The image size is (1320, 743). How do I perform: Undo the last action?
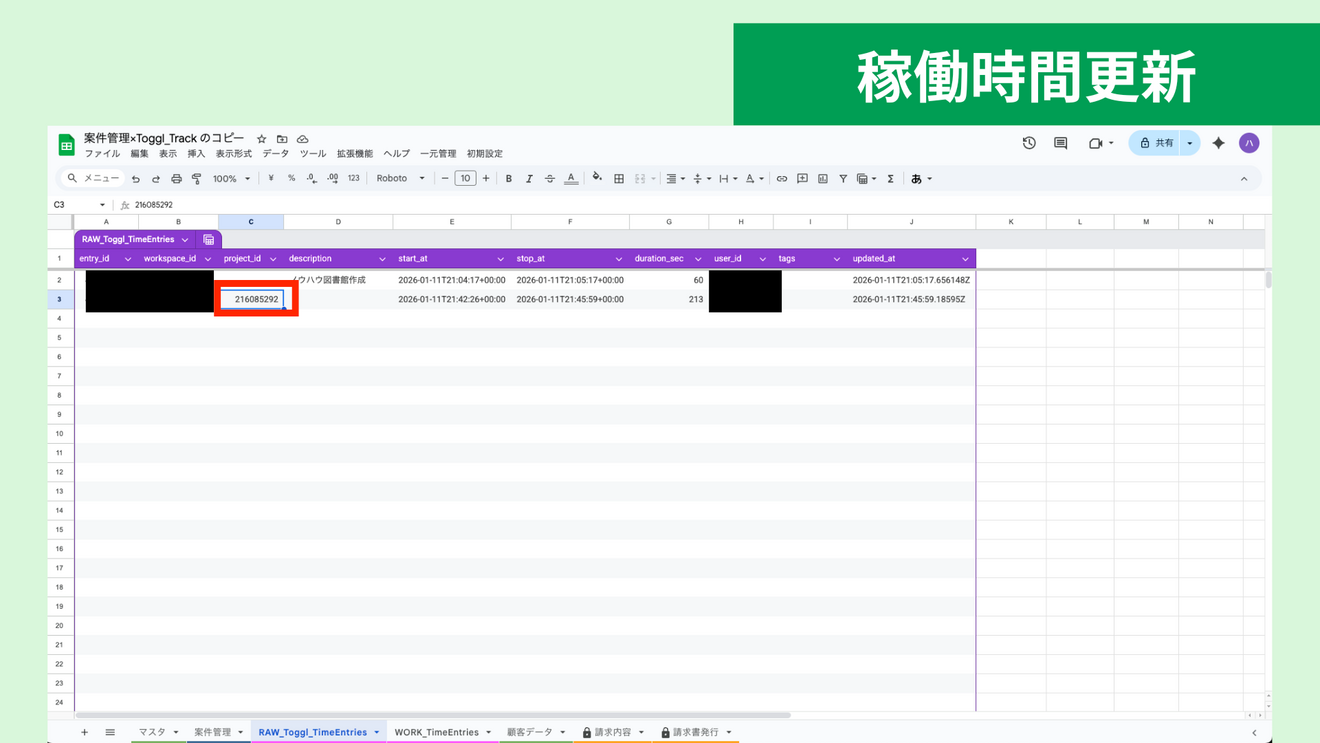136,179
